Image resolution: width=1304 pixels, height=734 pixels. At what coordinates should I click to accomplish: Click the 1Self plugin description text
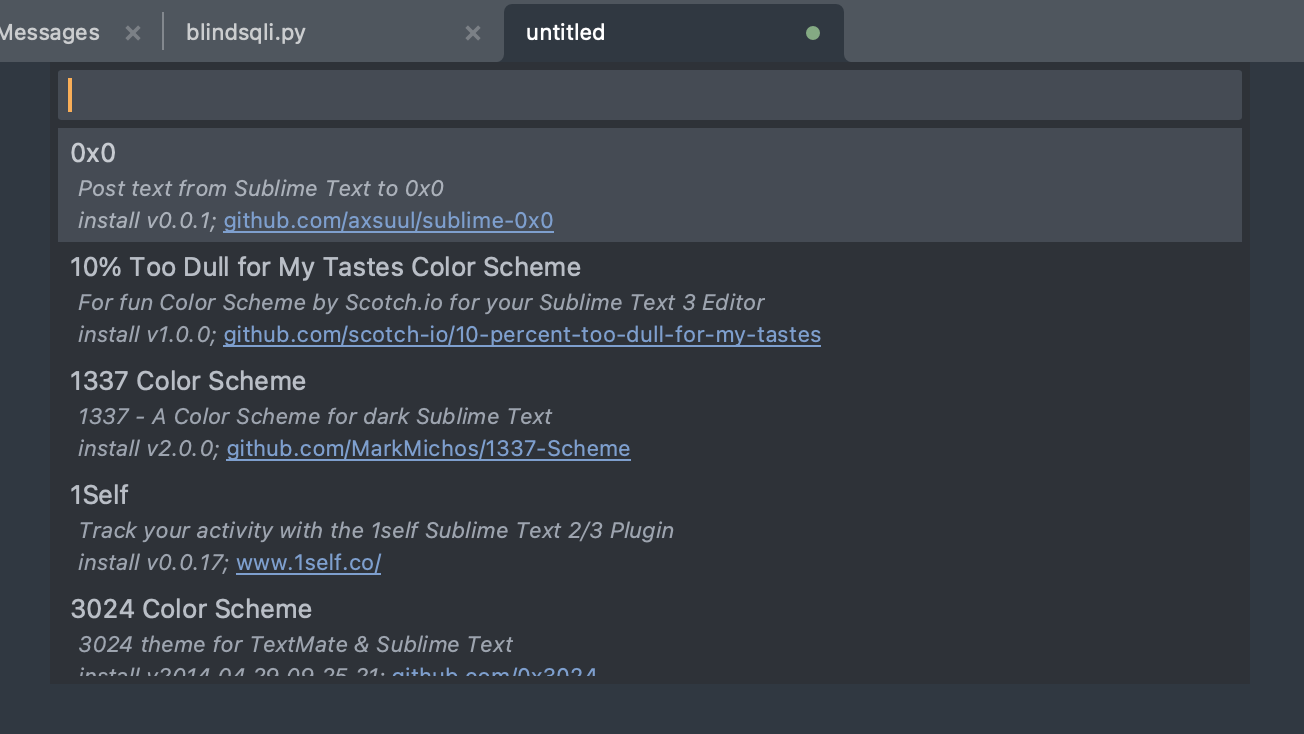click(376, 531)
